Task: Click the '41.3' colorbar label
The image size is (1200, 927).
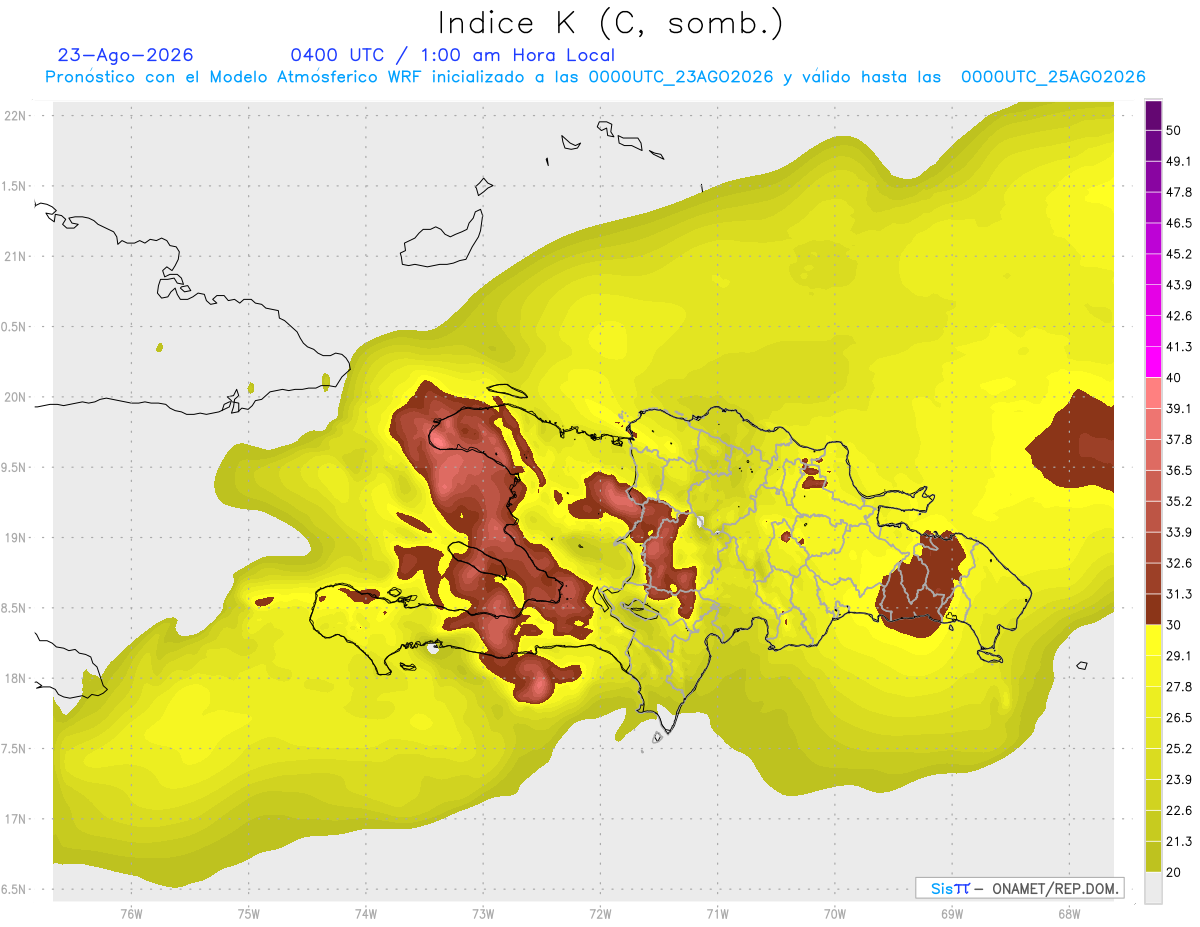Action: coord(1179,347)
